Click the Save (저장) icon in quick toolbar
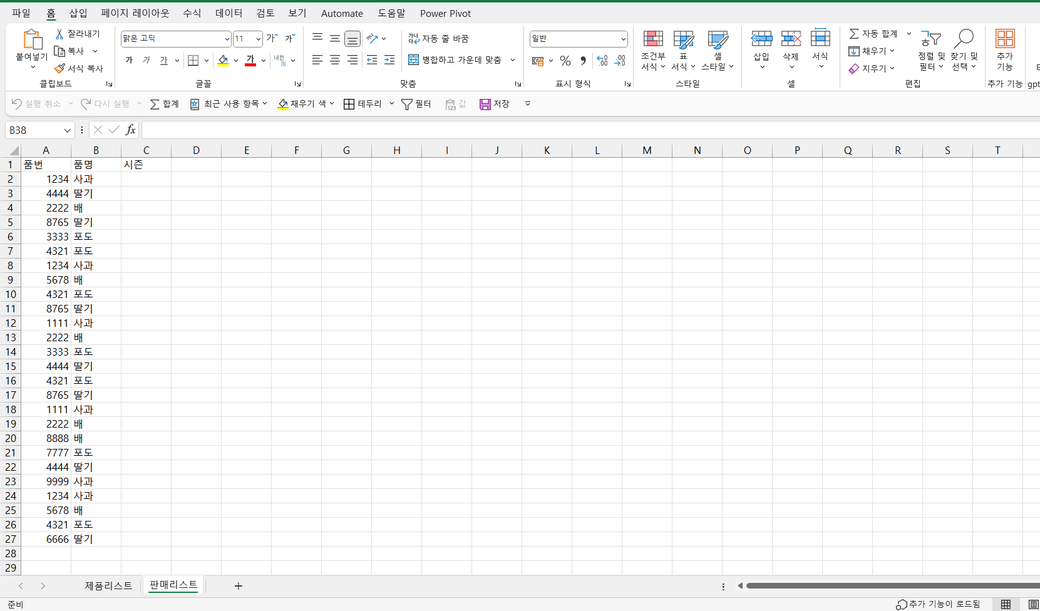 click(x=485, y=104)
